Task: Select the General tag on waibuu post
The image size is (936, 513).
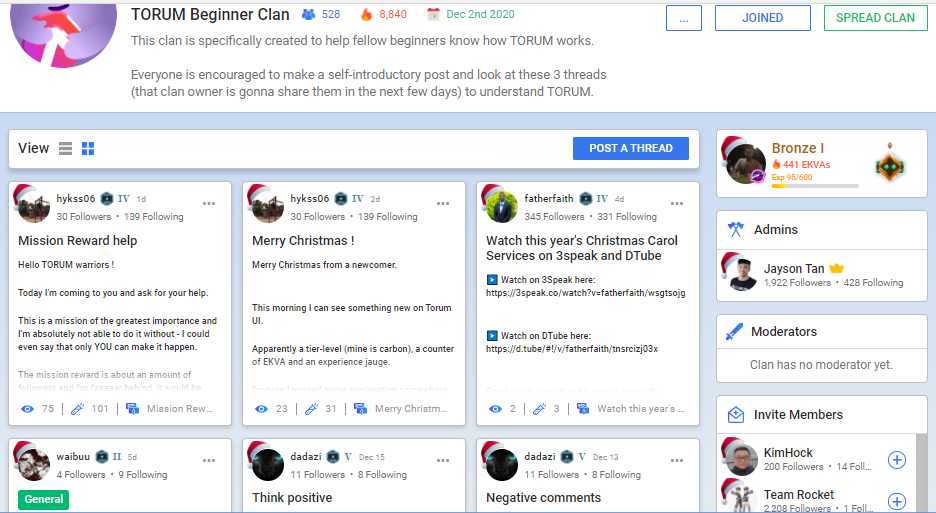Action: (44, 499)
